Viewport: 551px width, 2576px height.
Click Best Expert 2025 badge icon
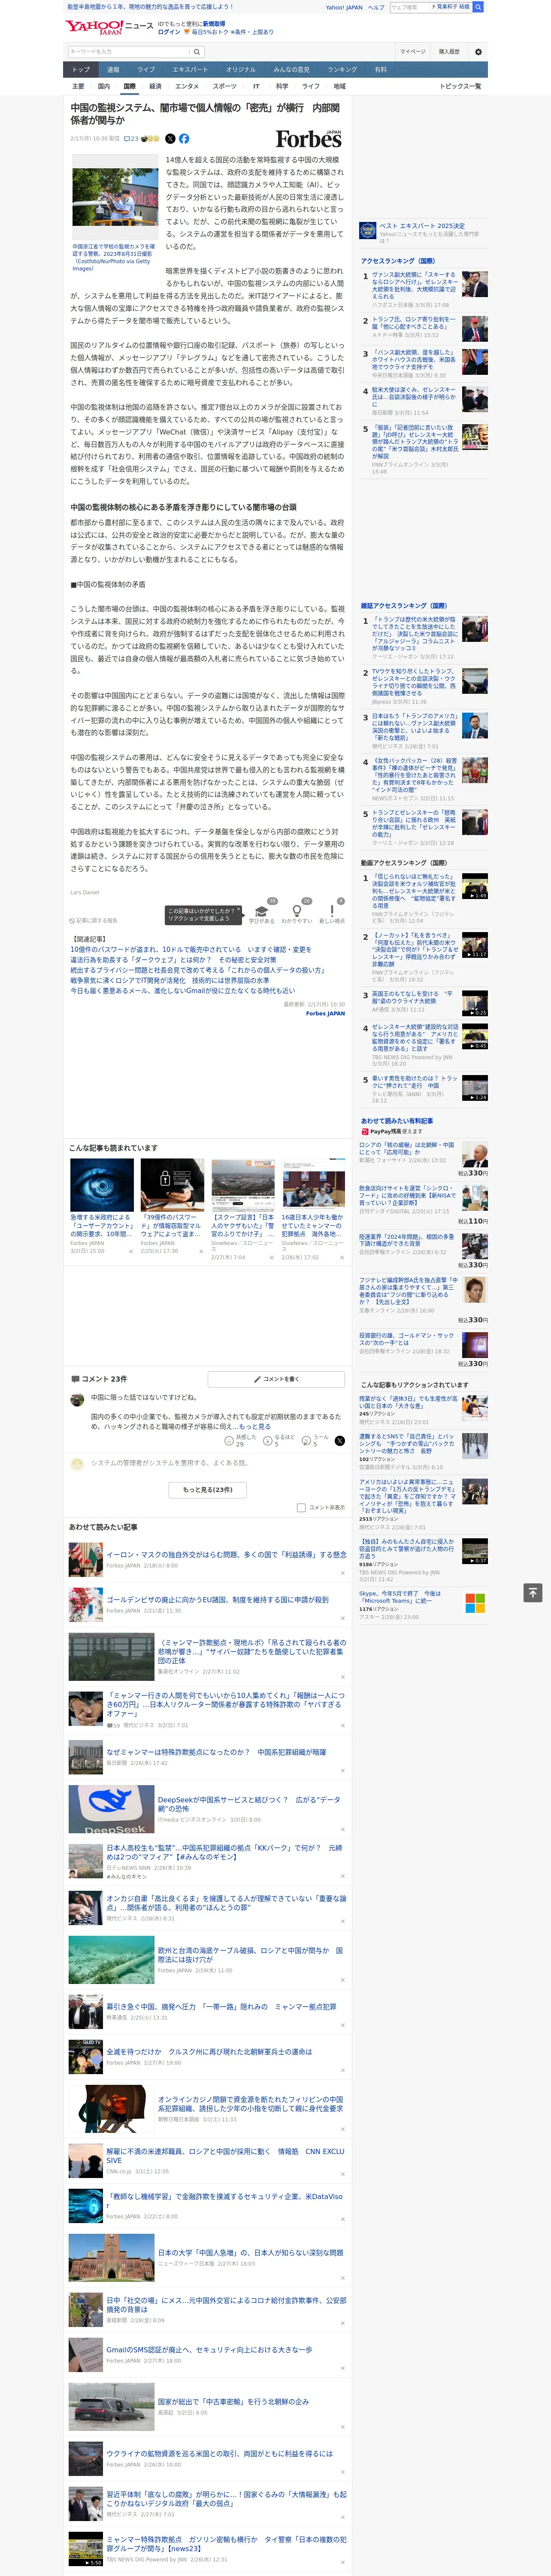point(368,231)
